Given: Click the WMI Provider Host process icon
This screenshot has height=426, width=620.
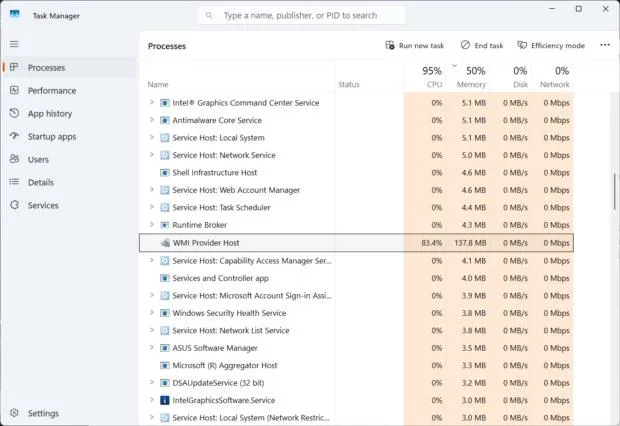Looking at the screenshot, I should point(165,243).
